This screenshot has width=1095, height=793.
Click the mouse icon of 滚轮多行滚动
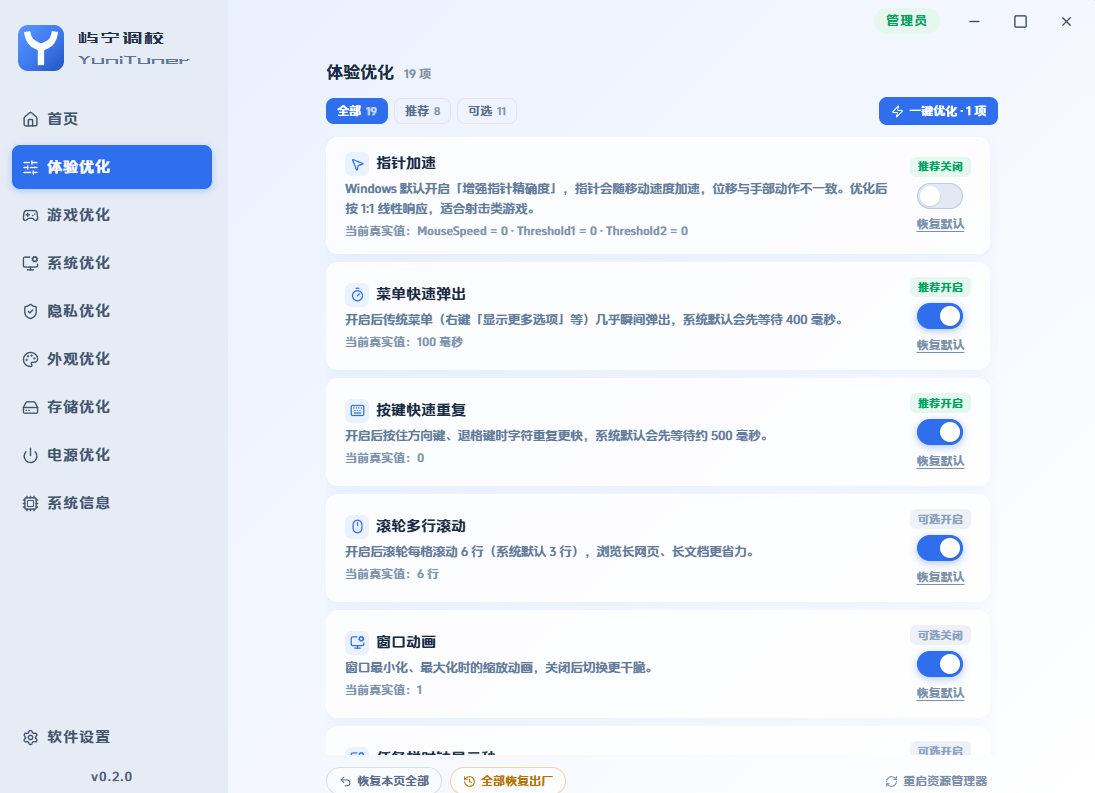(357, 526)
